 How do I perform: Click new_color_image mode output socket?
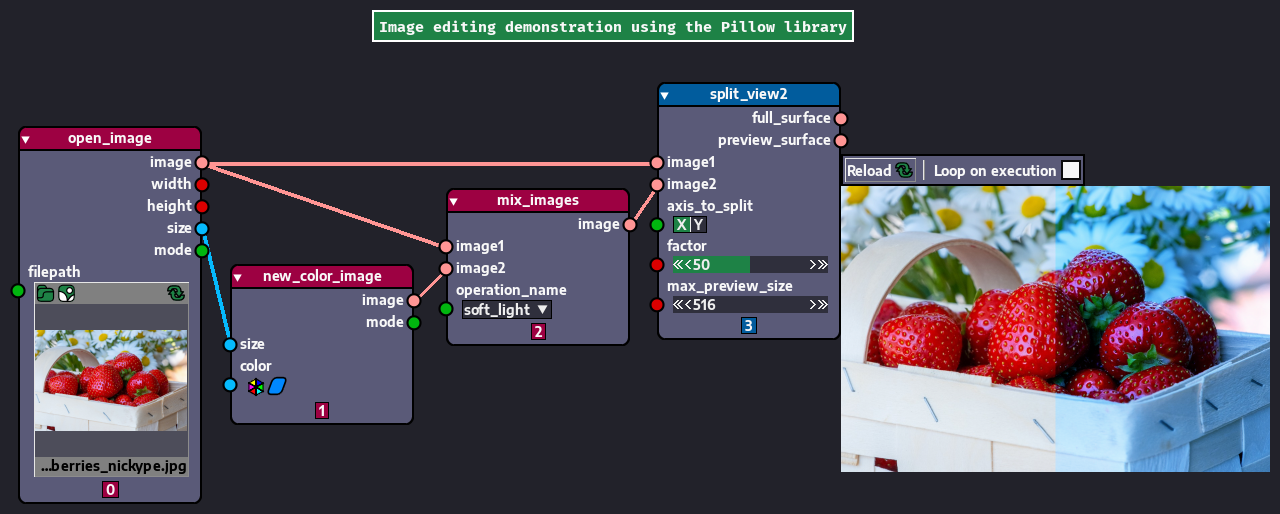pos(414,322)
